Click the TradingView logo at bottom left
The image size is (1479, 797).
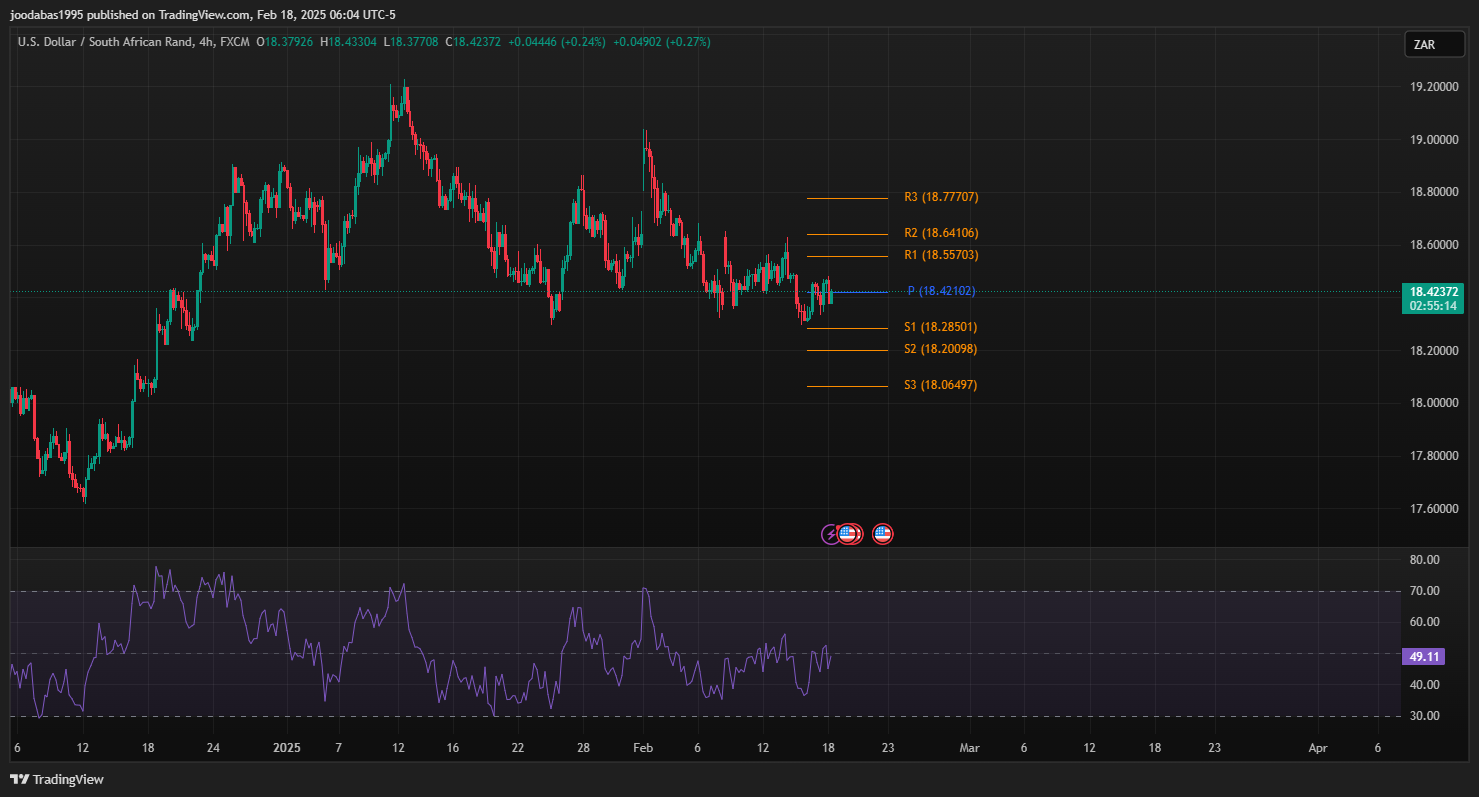[x=58, y=779]
